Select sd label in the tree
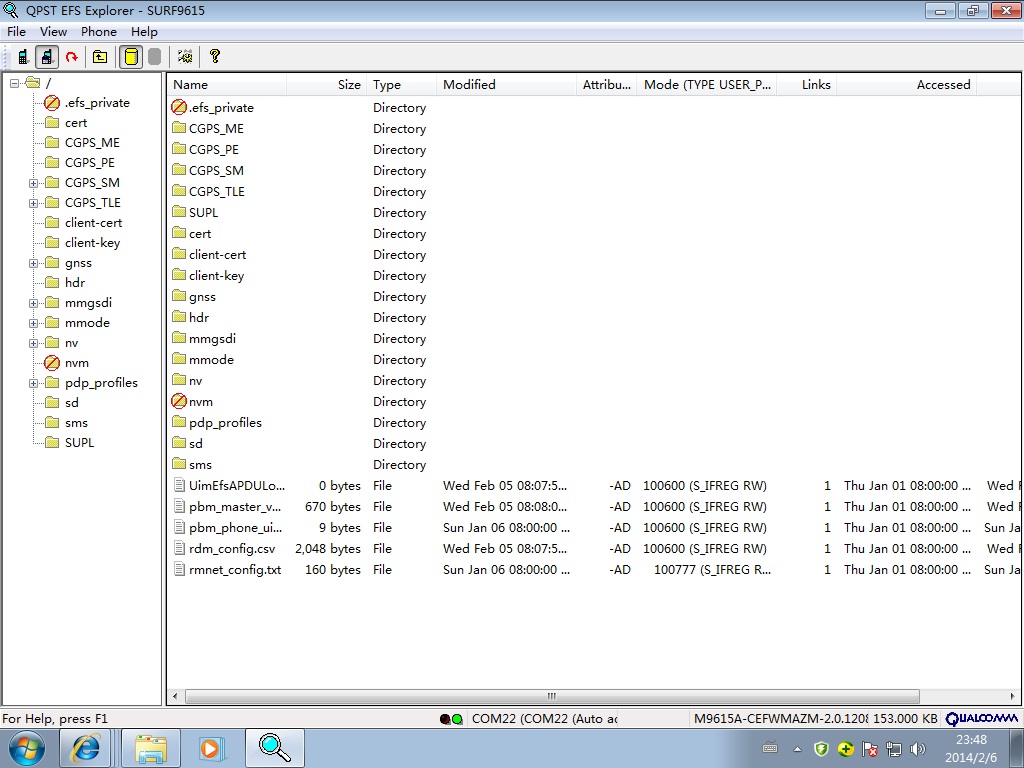Screen dimensions: 1024x768 tap(72, 403)
